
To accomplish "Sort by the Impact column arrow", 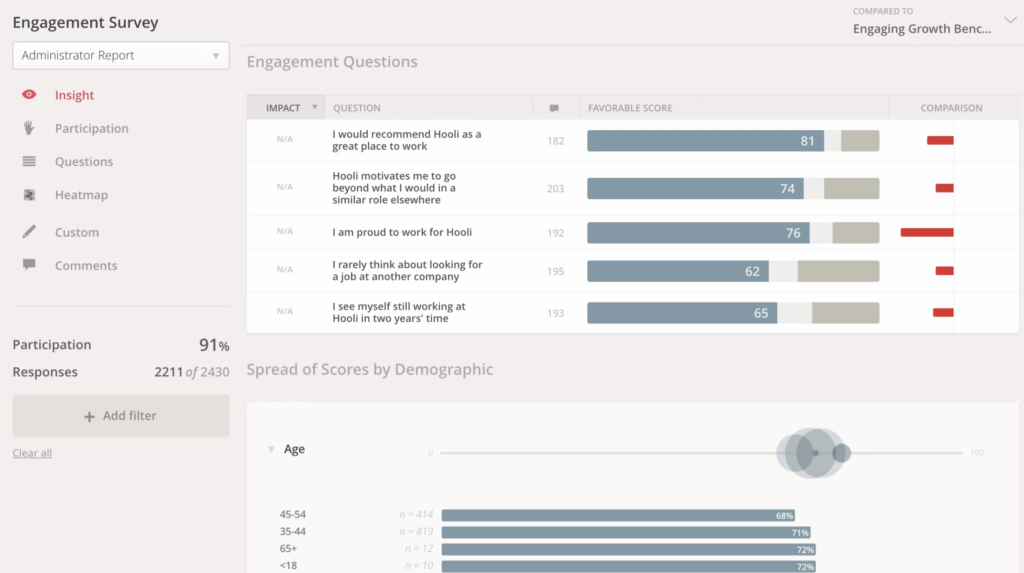I will tap(316, 108).
